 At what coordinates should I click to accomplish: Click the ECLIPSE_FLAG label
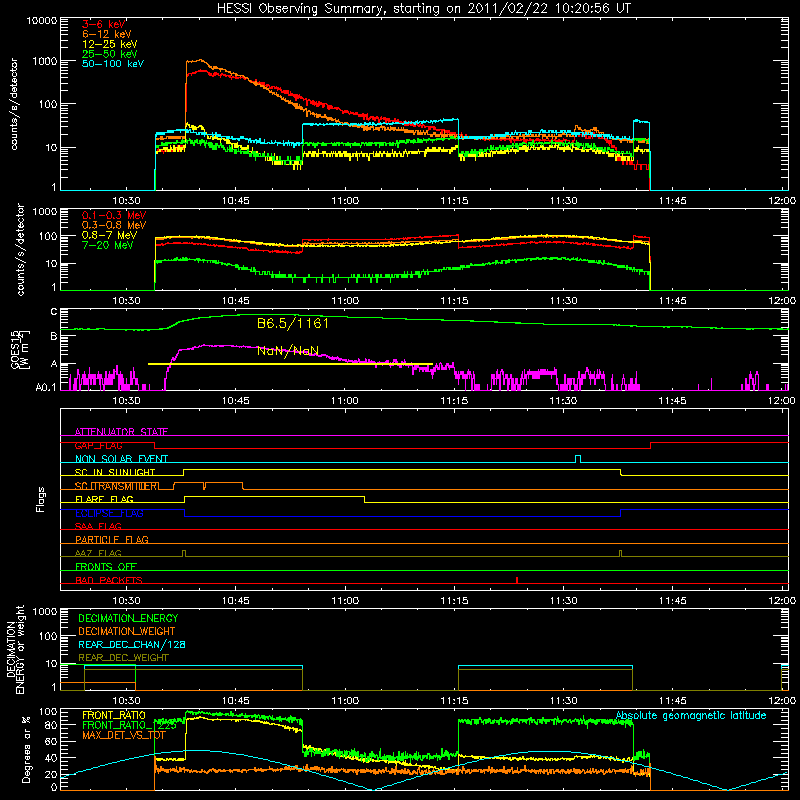[x=109, y=513]
